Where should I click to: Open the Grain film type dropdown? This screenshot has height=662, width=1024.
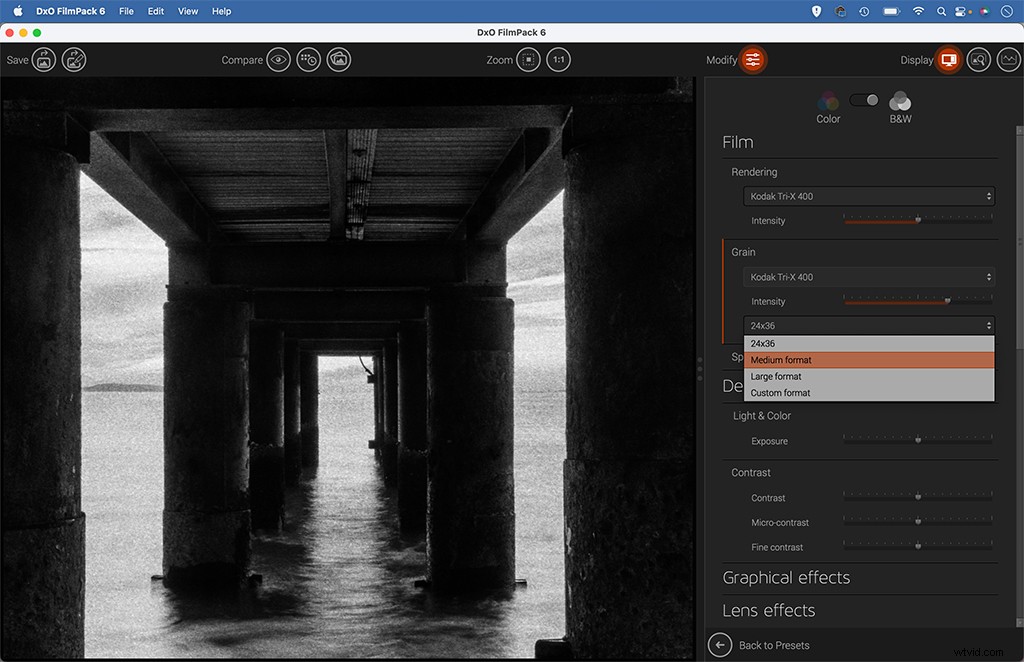(x=868, y=276)
